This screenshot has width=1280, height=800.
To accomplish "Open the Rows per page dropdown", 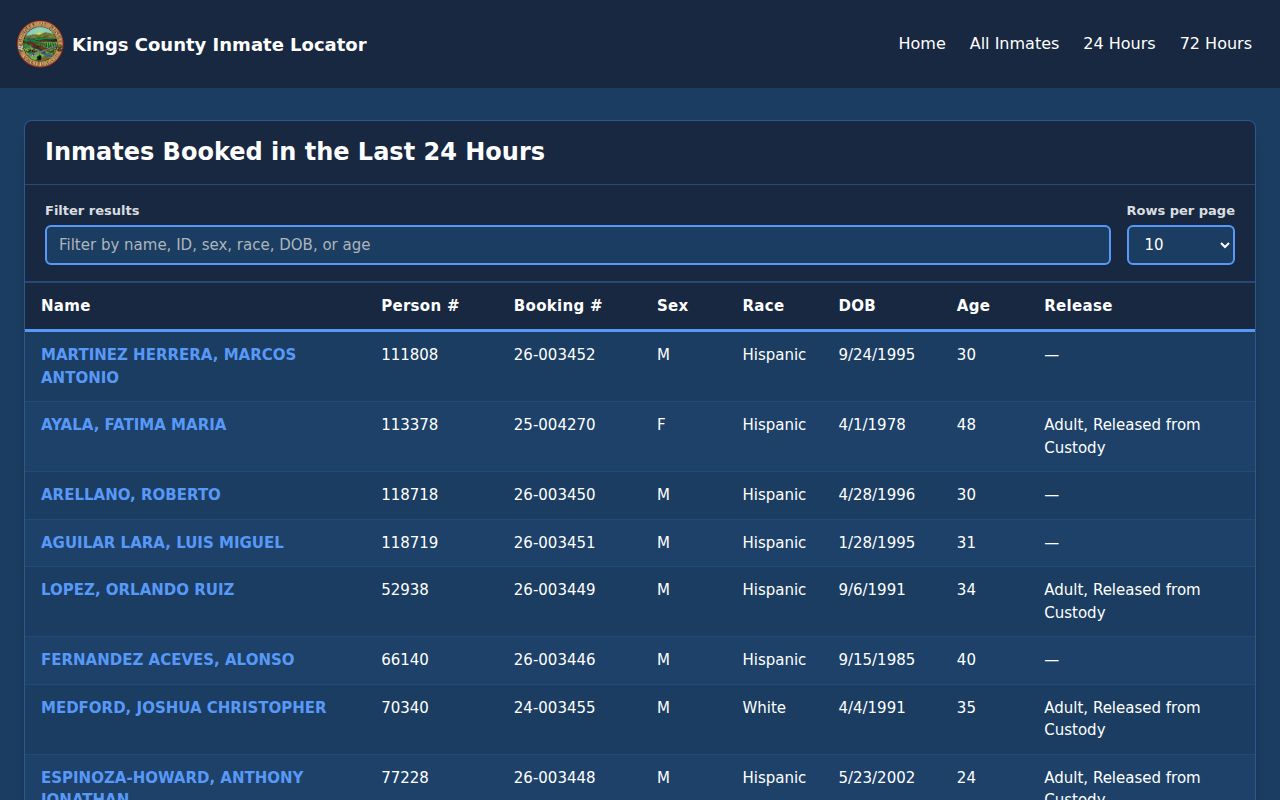I will click(1181, 245).
